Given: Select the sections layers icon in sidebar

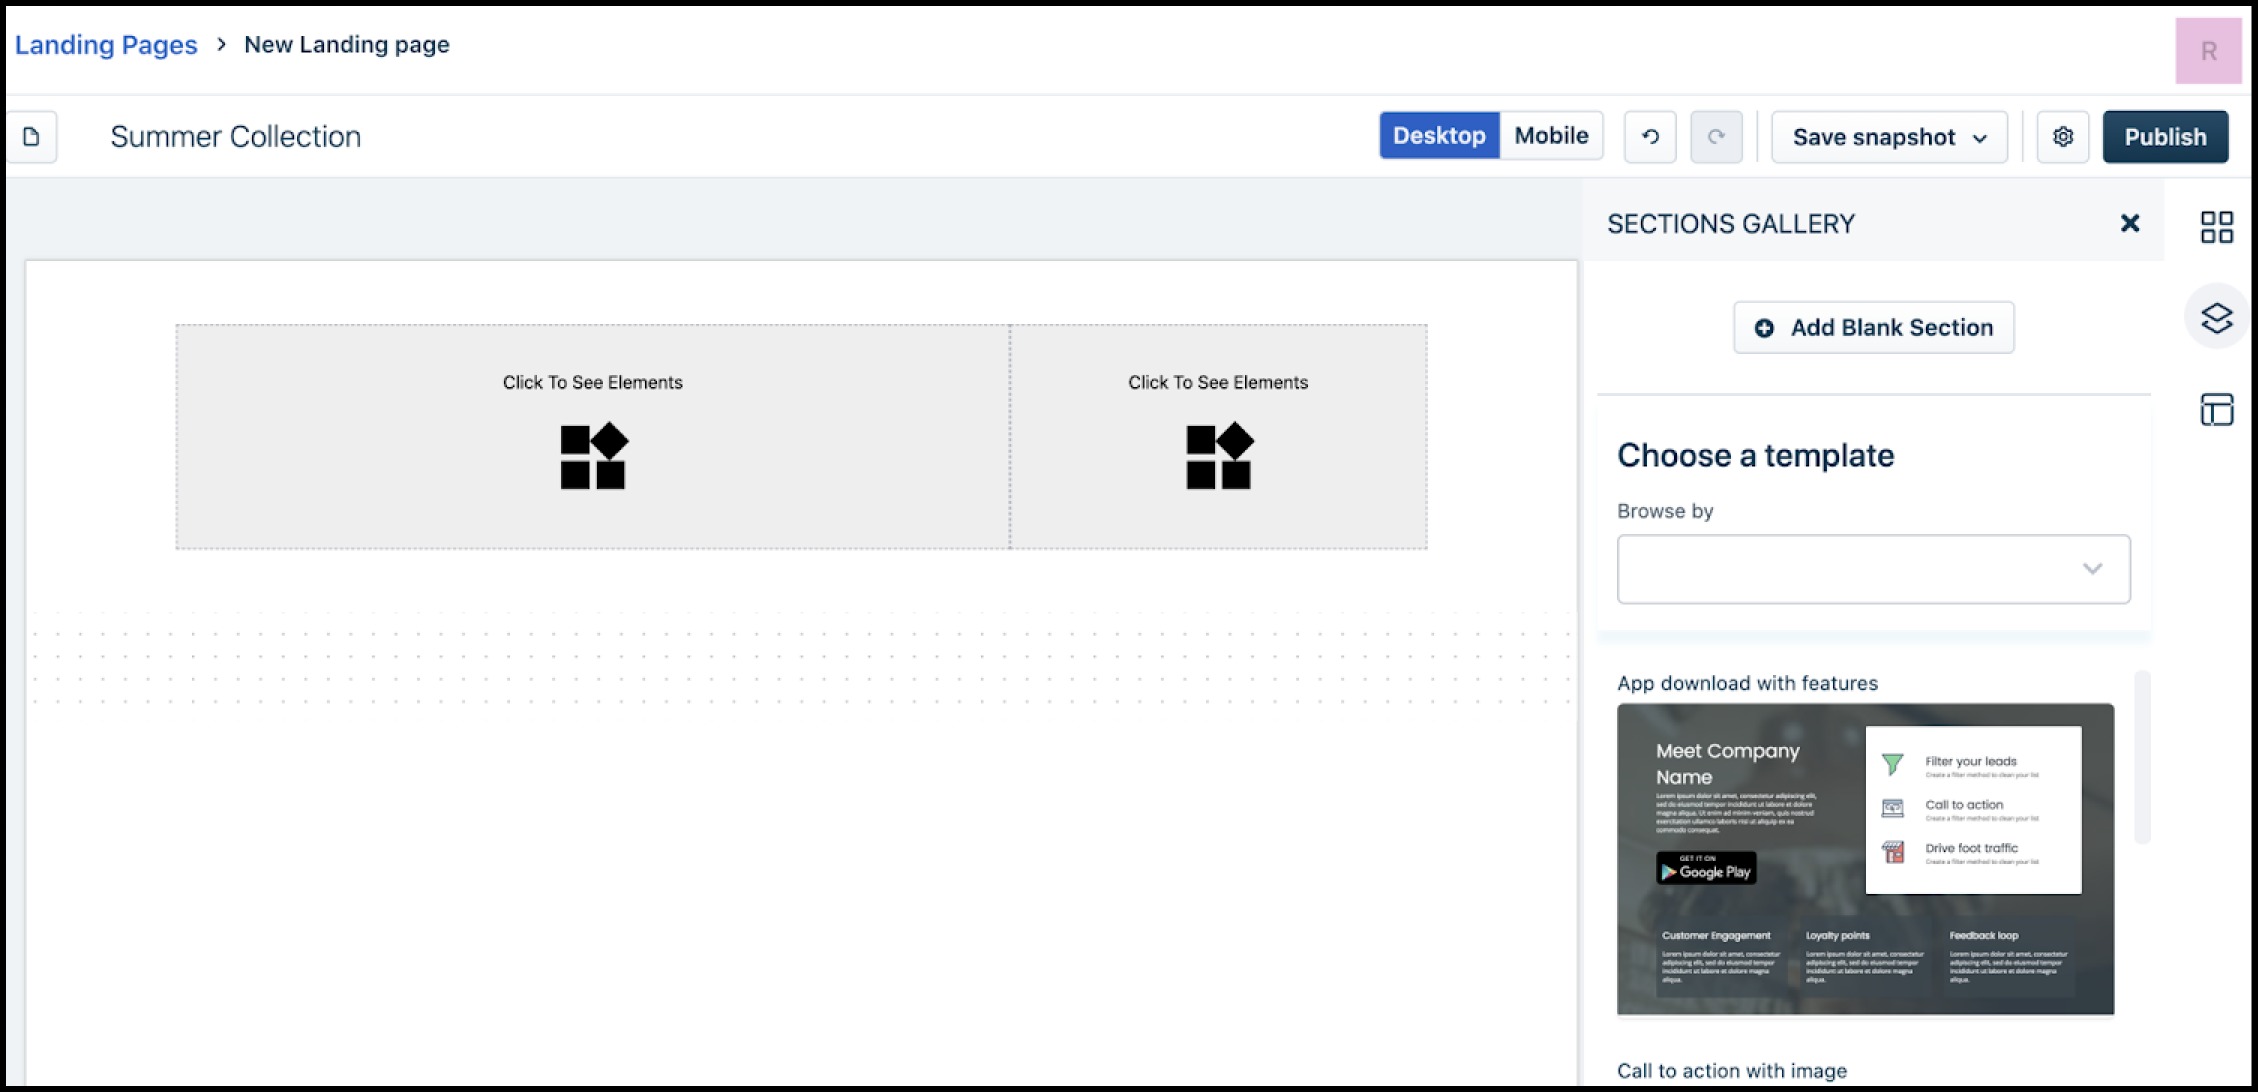Looking at the screenshot, I should (x=2217, y=318).
